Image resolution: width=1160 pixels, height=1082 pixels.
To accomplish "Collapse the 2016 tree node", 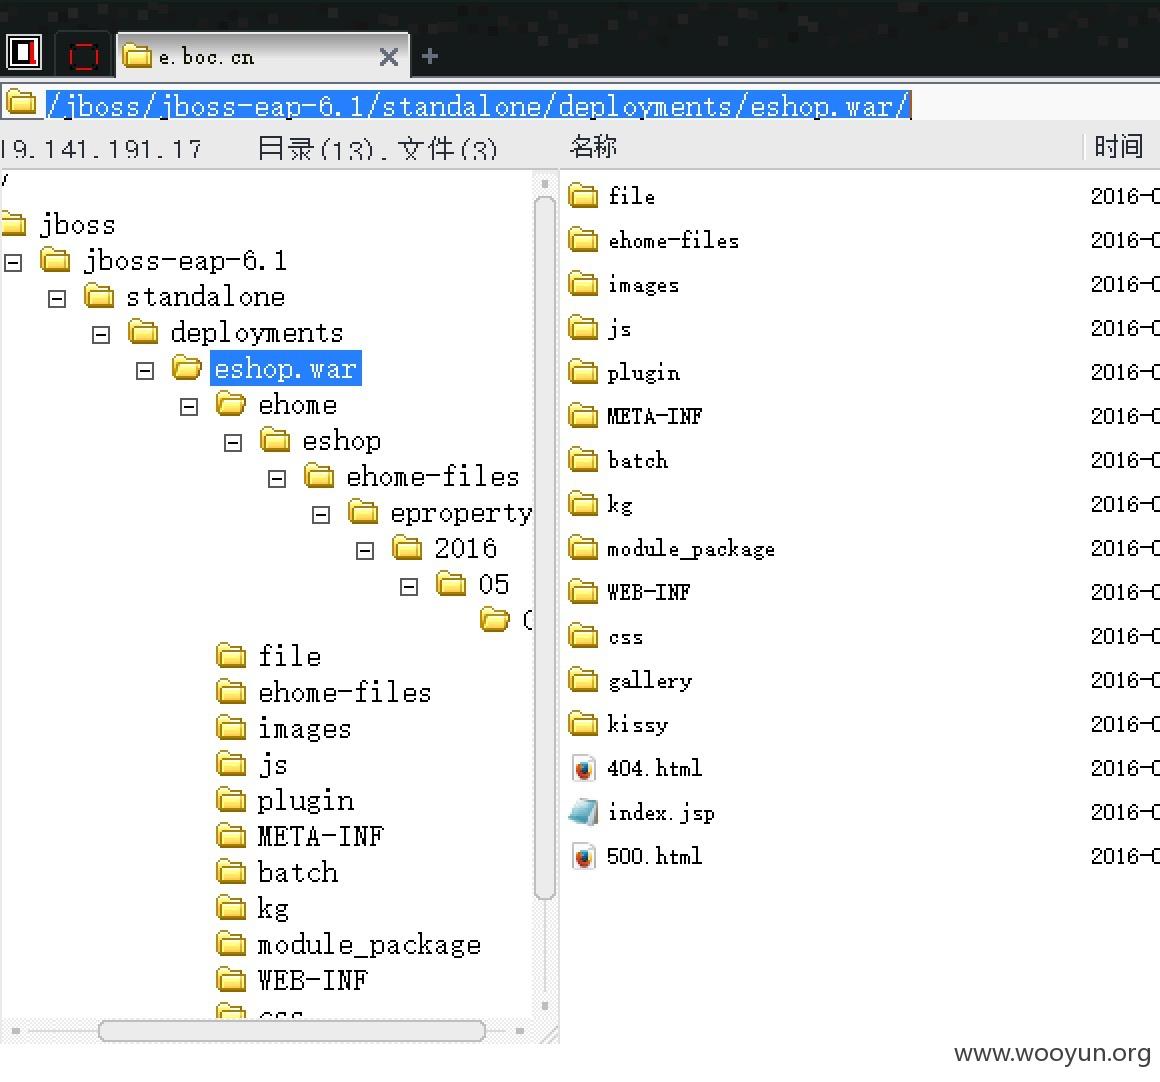I will (x=365, y=551).
